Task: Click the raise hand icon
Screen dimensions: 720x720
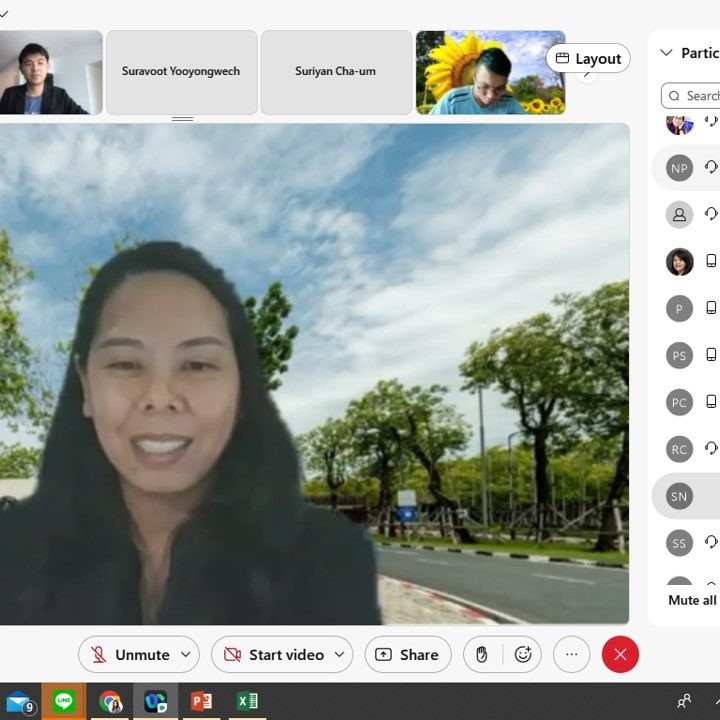Action: [x=482, y=654]
